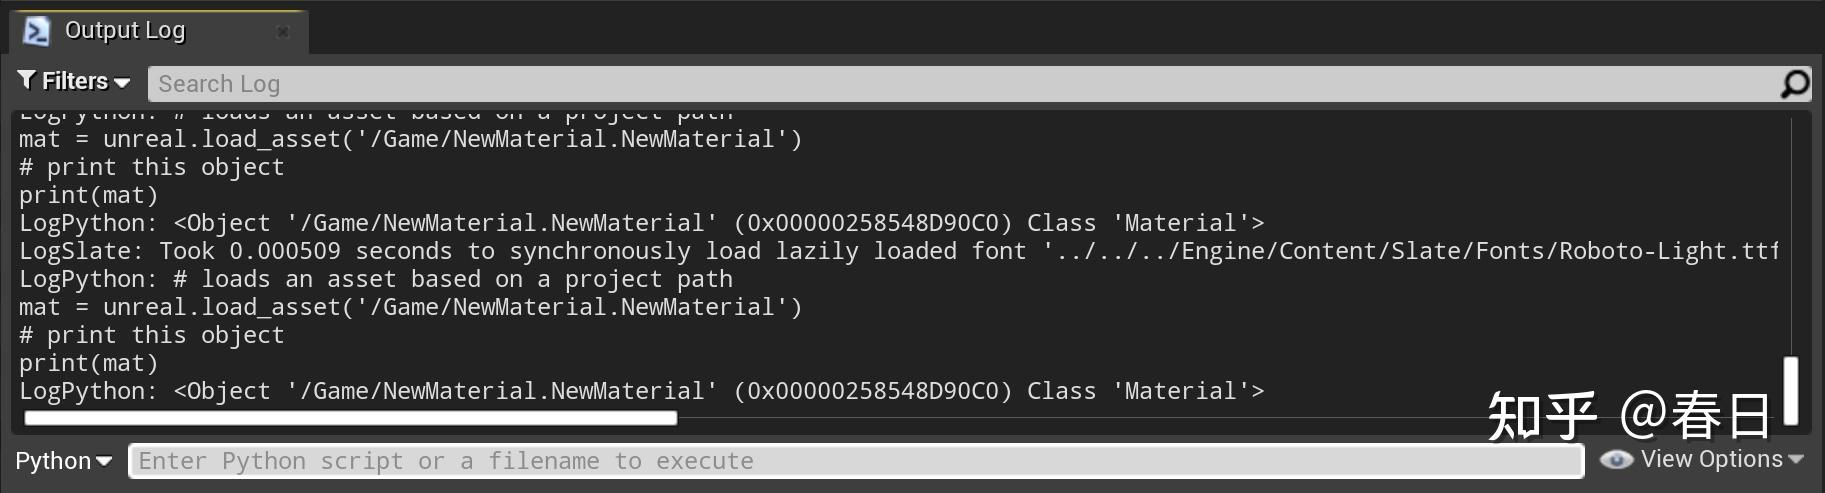Click the last LogPython Material output line

pyautogui.click(x=641, y=391)
